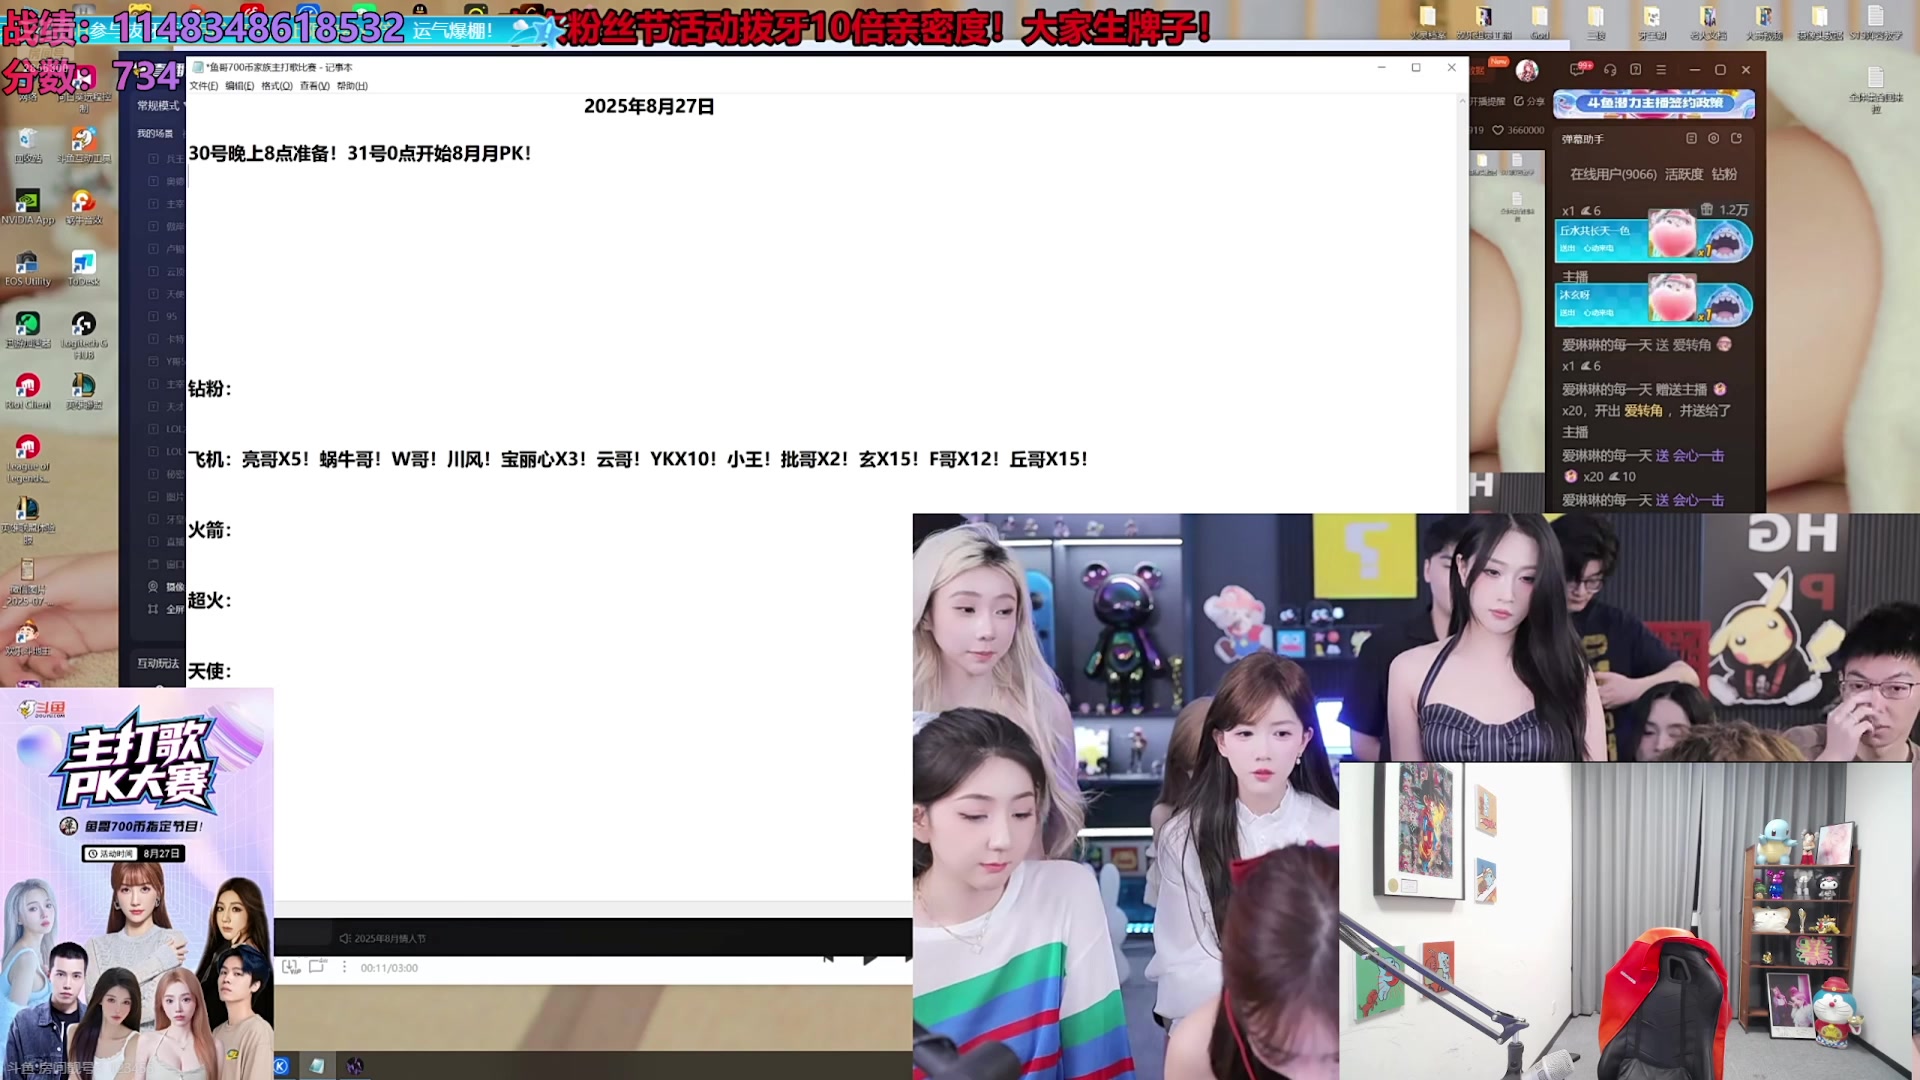The width and height of the screenshot is (1920, 1080).
Task: Click the Notepad vertical scrollbar up arrow
Action: (1462, 101)
